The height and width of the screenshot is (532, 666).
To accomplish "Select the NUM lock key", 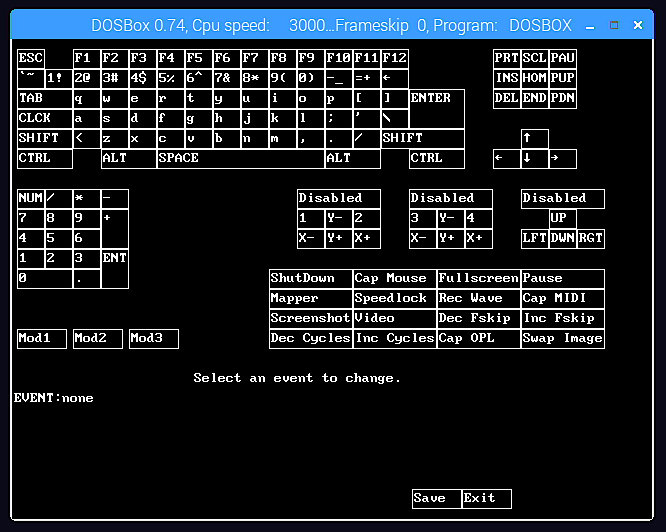I will tap(31, 199).
